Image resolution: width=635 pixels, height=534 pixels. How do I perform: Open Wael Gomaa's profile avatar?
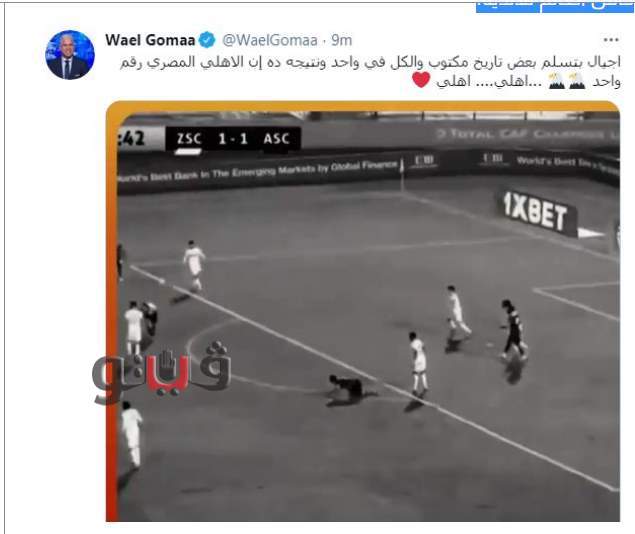point(70,55)
